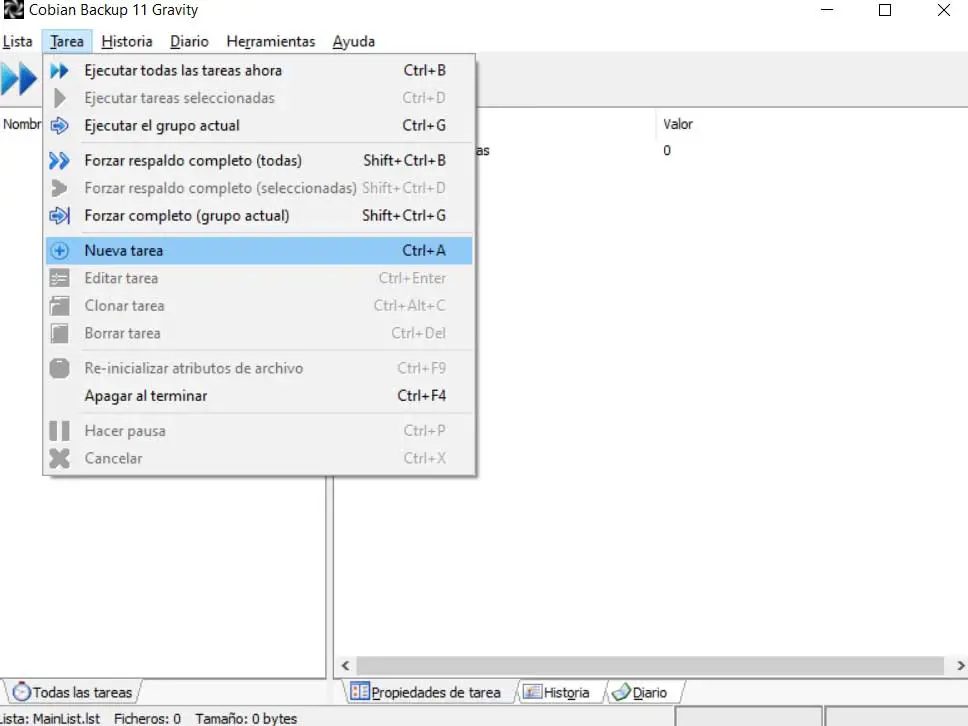Click the double-arrow run all tasks toolbar icon
Screen dimensions: 968x726
(19, 79)
